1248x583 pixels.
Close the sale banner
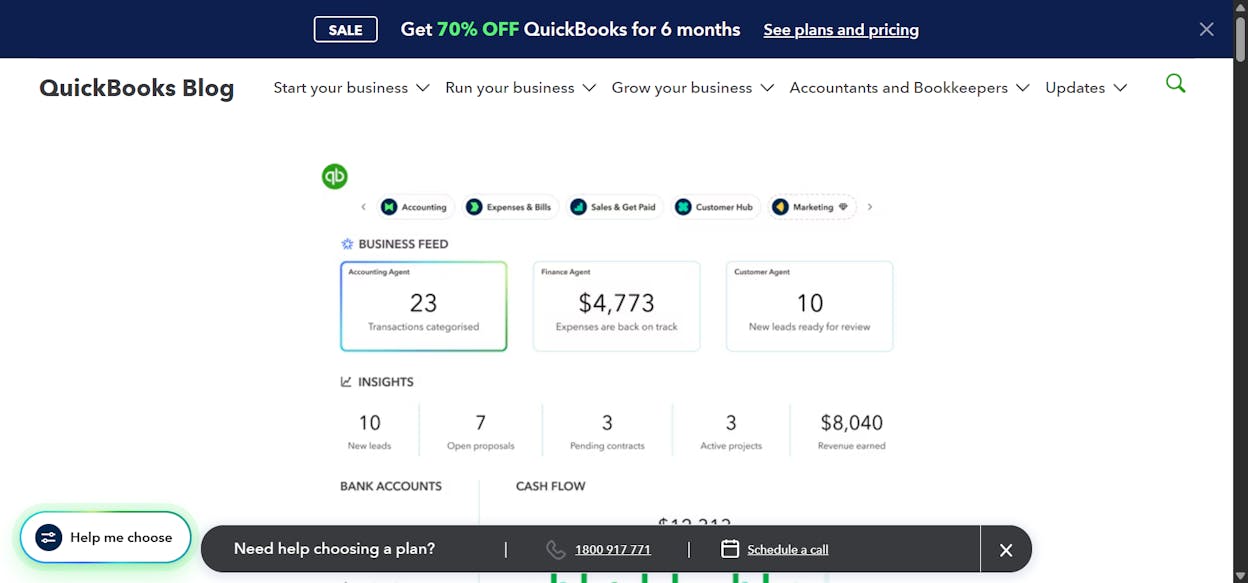1206,29
